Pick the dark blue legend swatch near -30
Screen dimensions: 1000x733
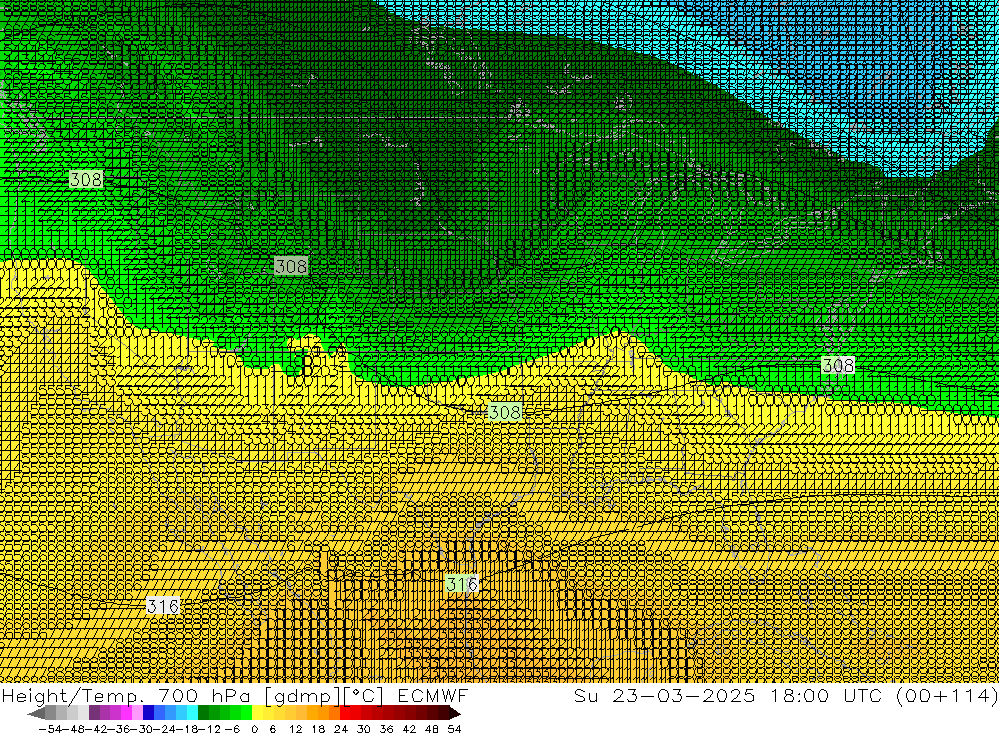149,713
